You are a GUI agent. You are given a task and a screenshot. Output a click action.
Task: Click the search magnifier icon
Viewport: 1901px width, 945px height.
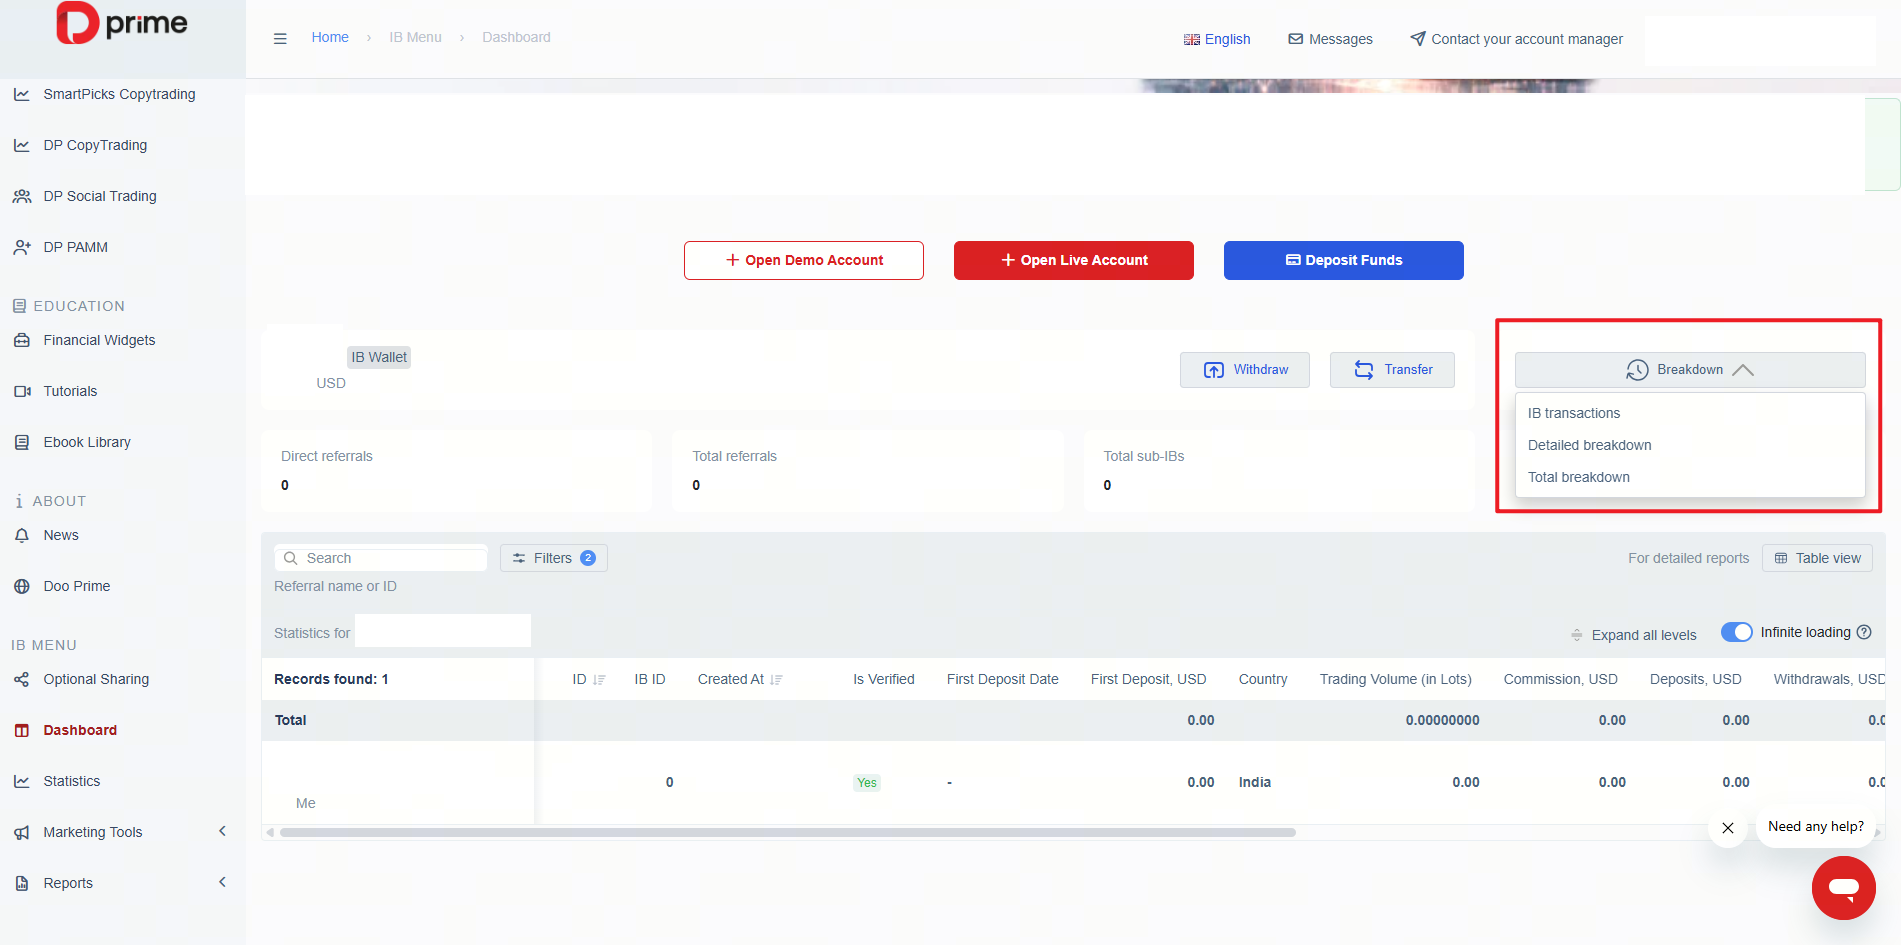(290, 558)
